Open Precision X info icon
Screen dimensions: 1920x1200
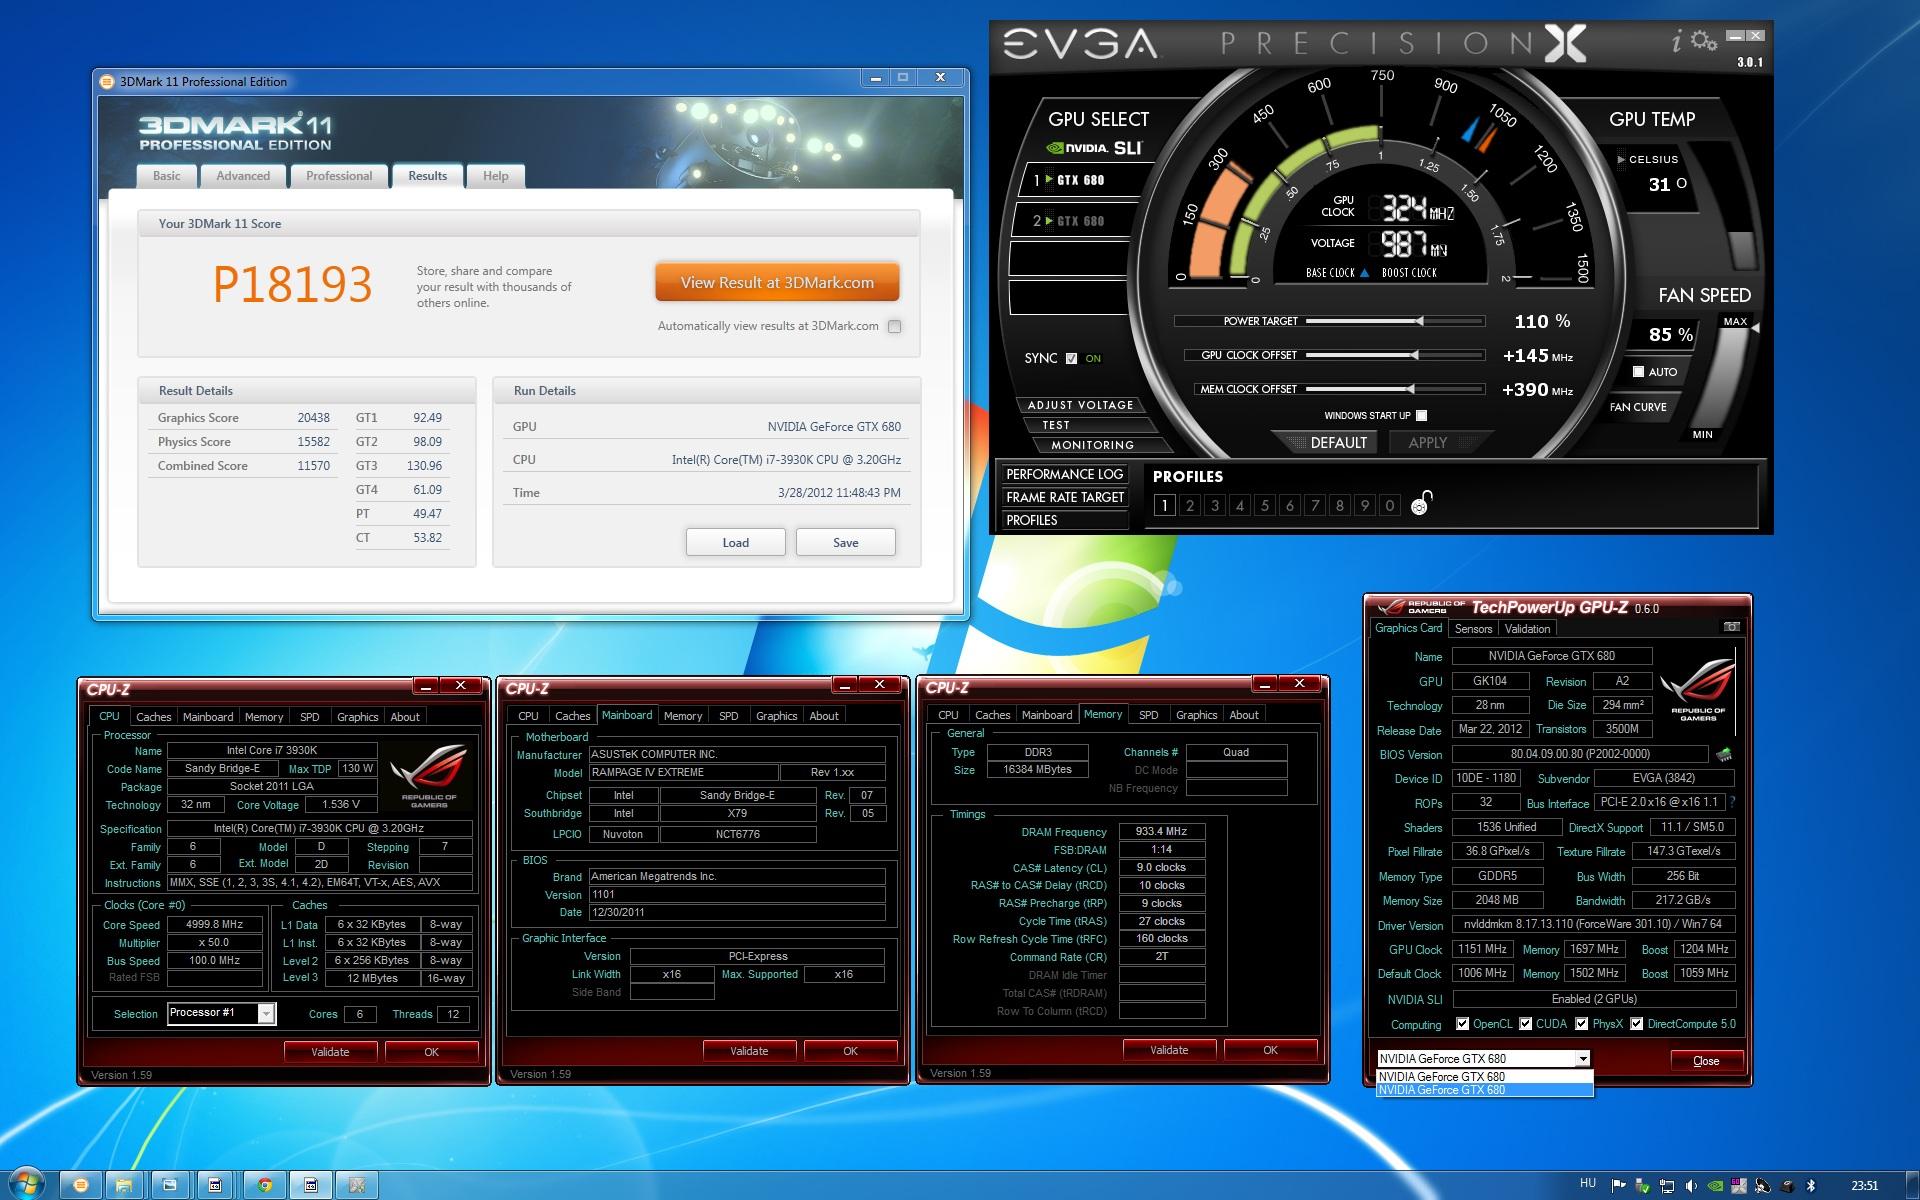pos(1677,40)
